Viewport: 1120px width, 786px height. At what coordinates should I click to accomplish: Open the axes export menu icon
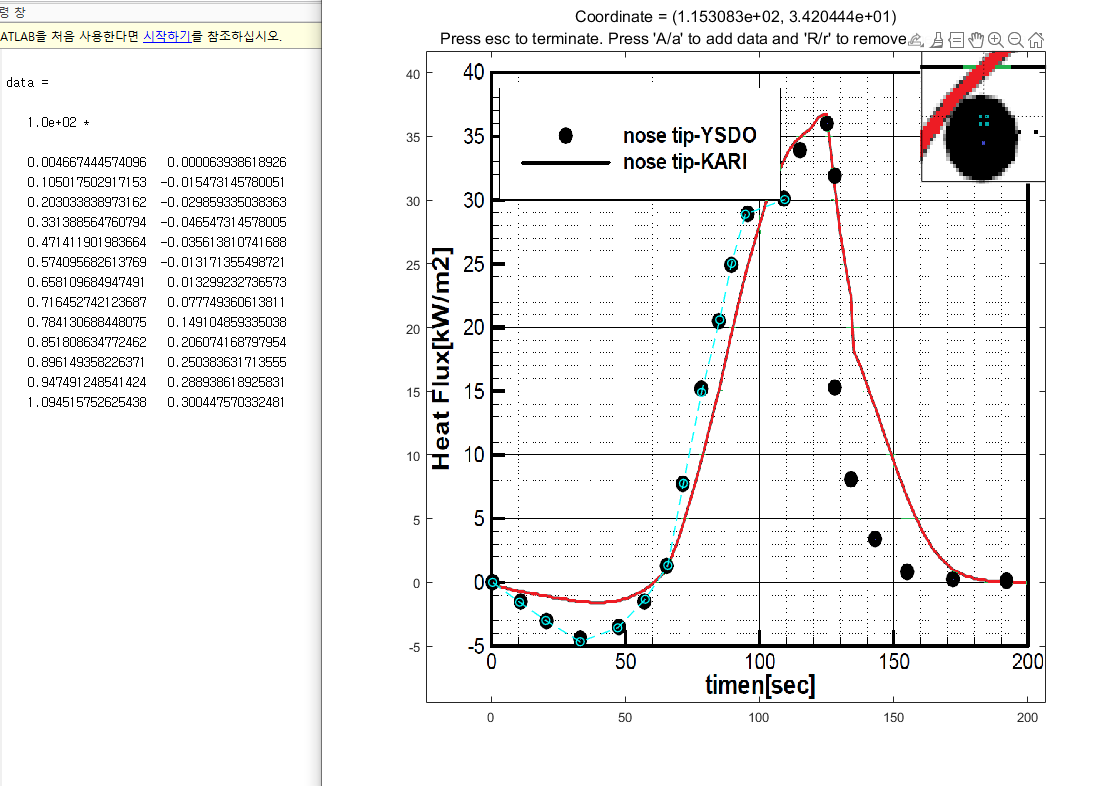click(x=916, y=40)
